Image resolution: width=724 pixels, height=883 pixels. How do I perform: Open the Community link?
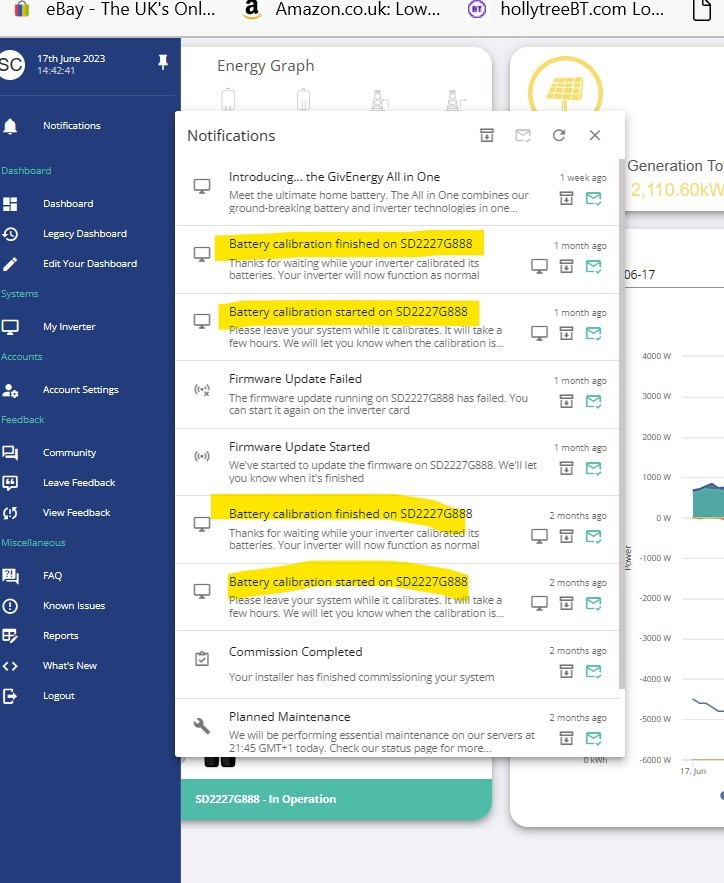coord(69,453)
